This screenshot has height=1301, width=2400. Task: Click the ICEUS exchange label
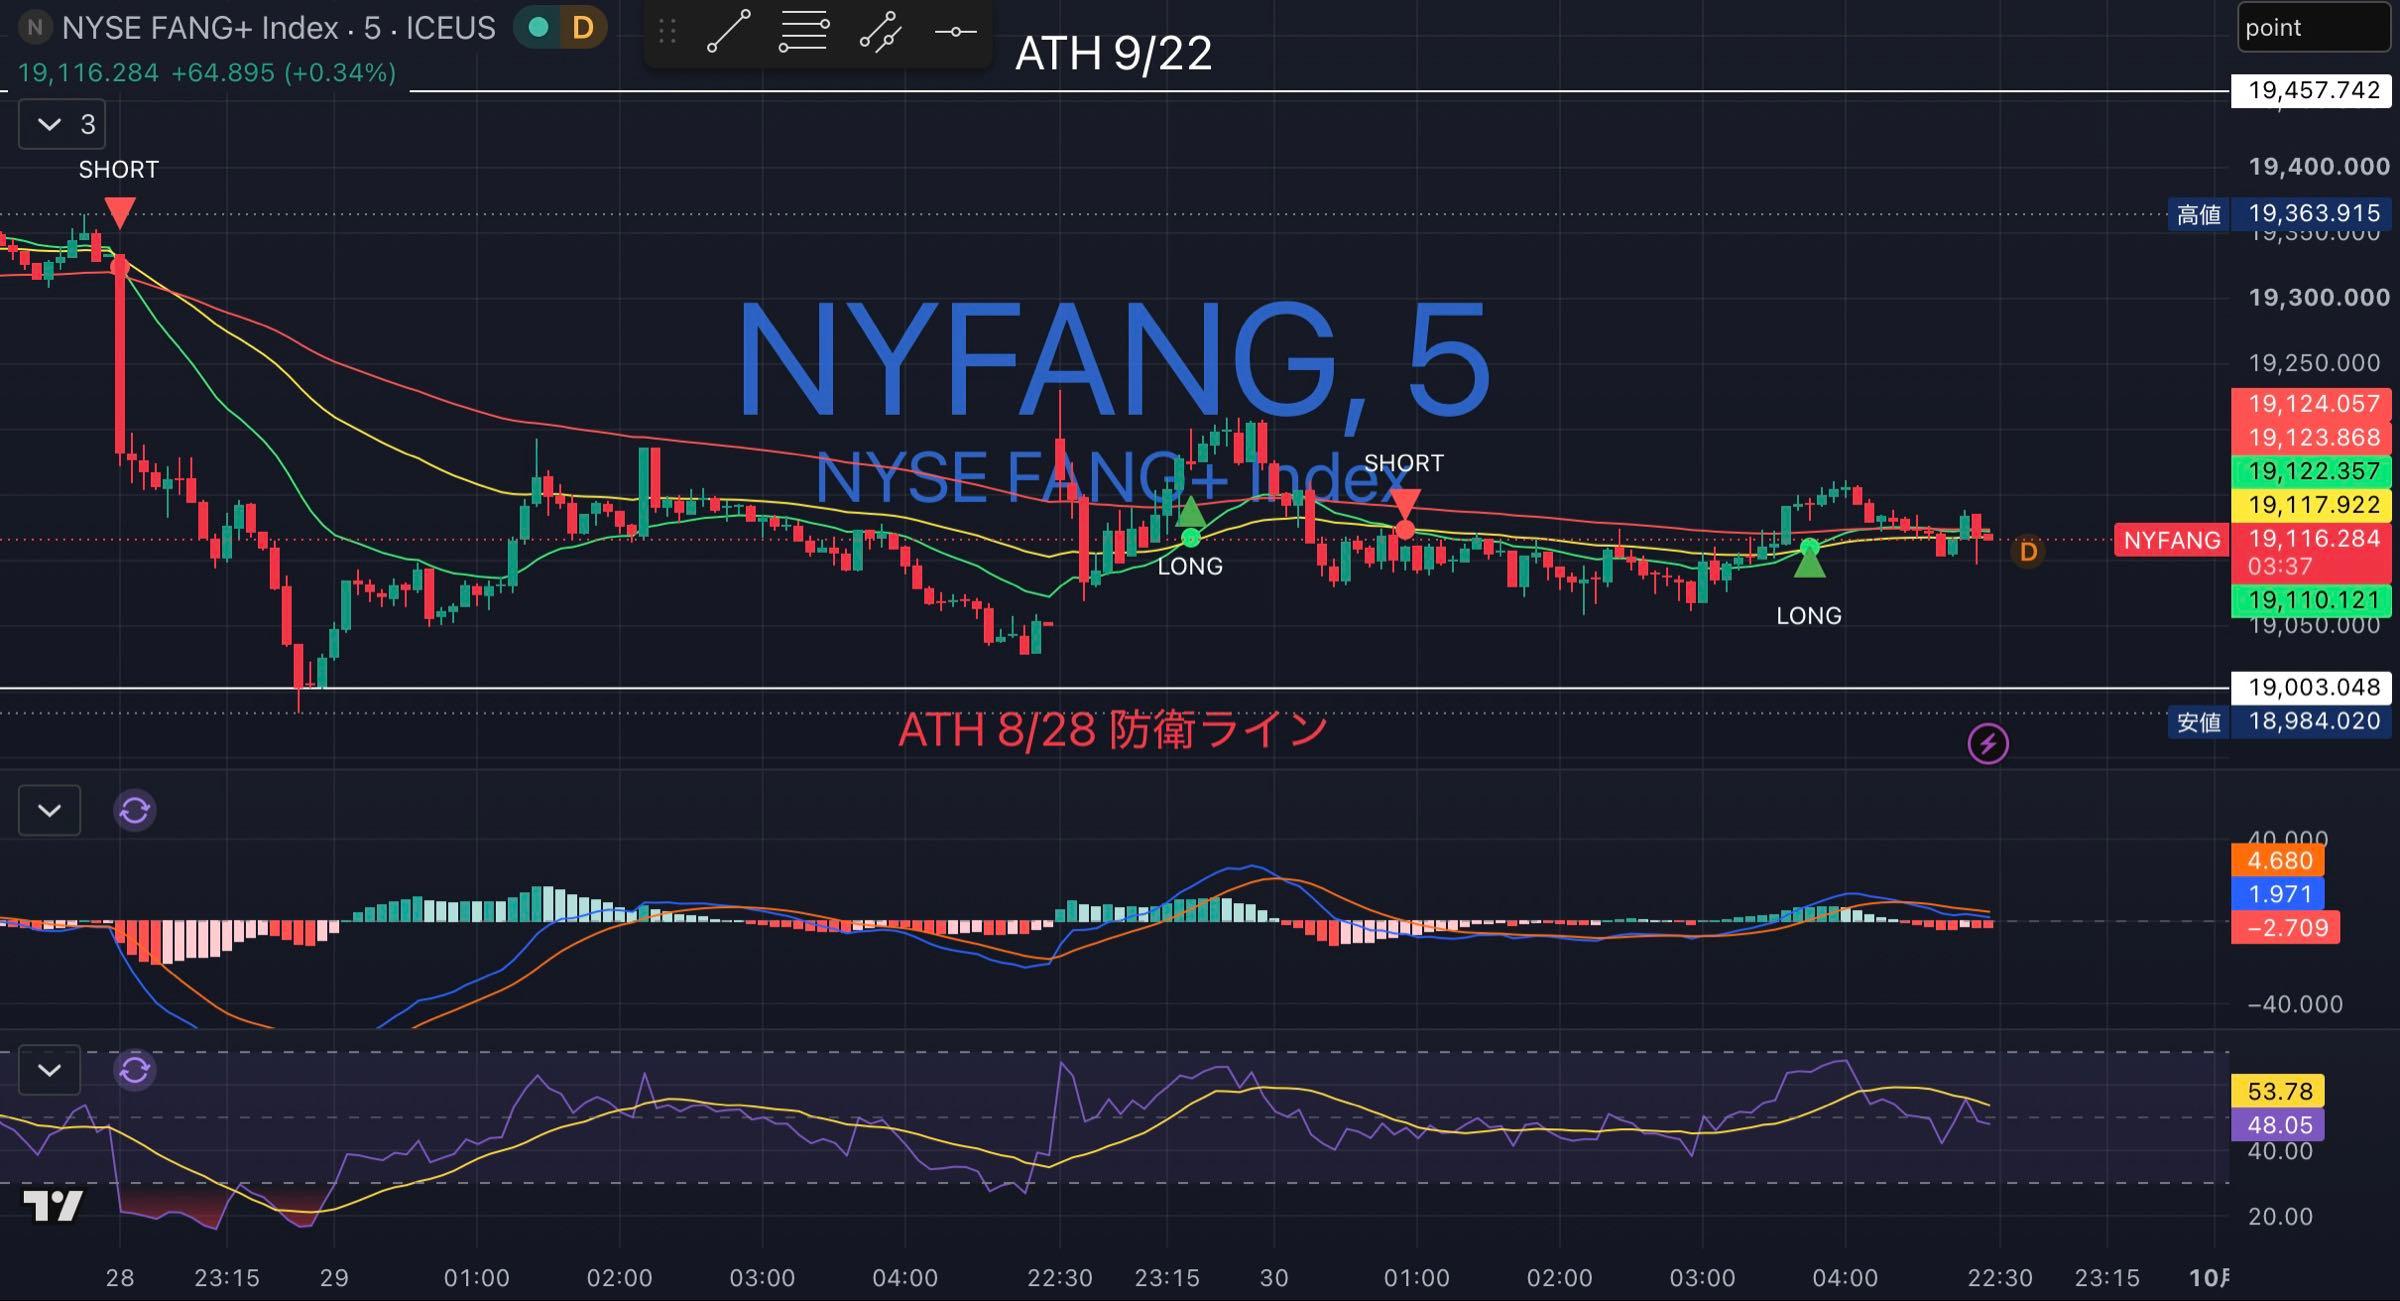coord(450,28)
